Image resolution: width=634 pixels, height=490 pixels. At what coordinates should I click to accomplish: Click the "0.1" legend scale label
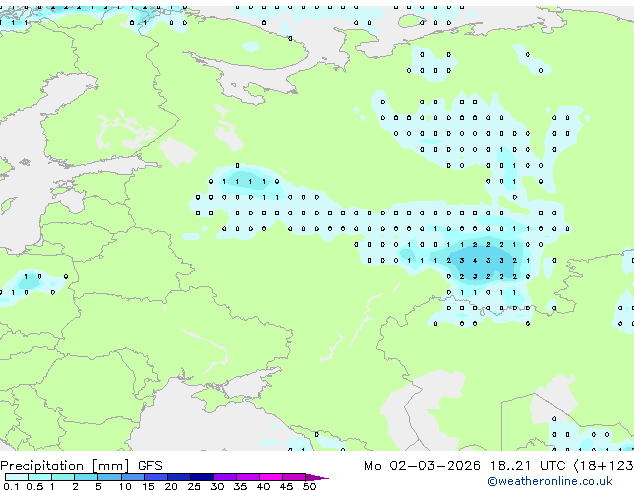[x=11, y=486]
